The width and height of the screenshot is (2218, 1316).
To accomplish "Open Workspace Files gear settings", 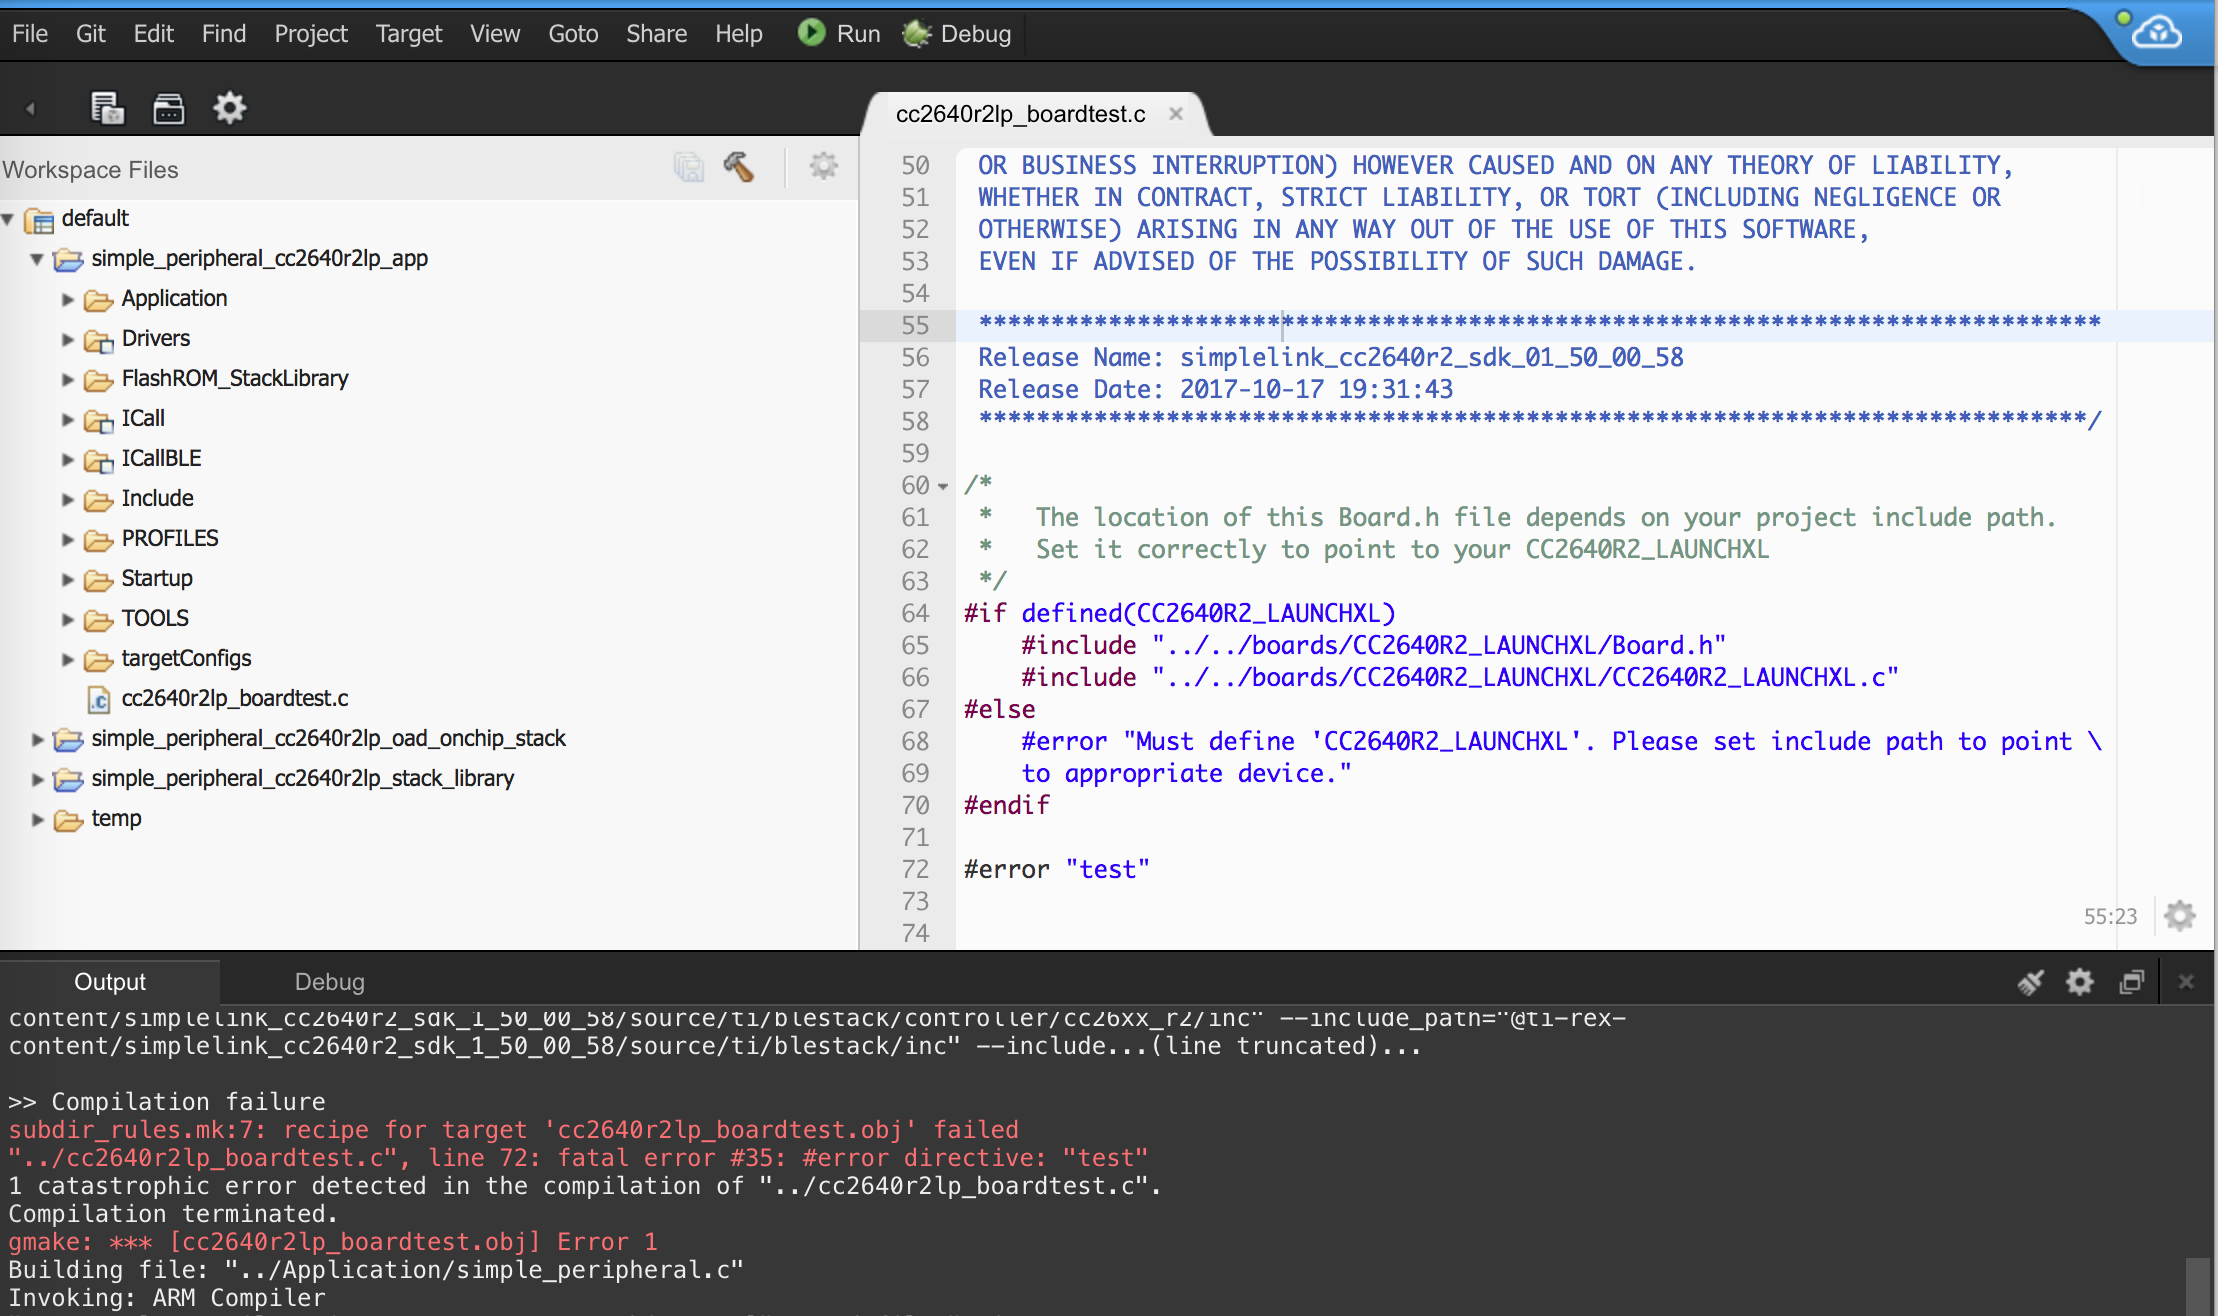I will point(823,166).
